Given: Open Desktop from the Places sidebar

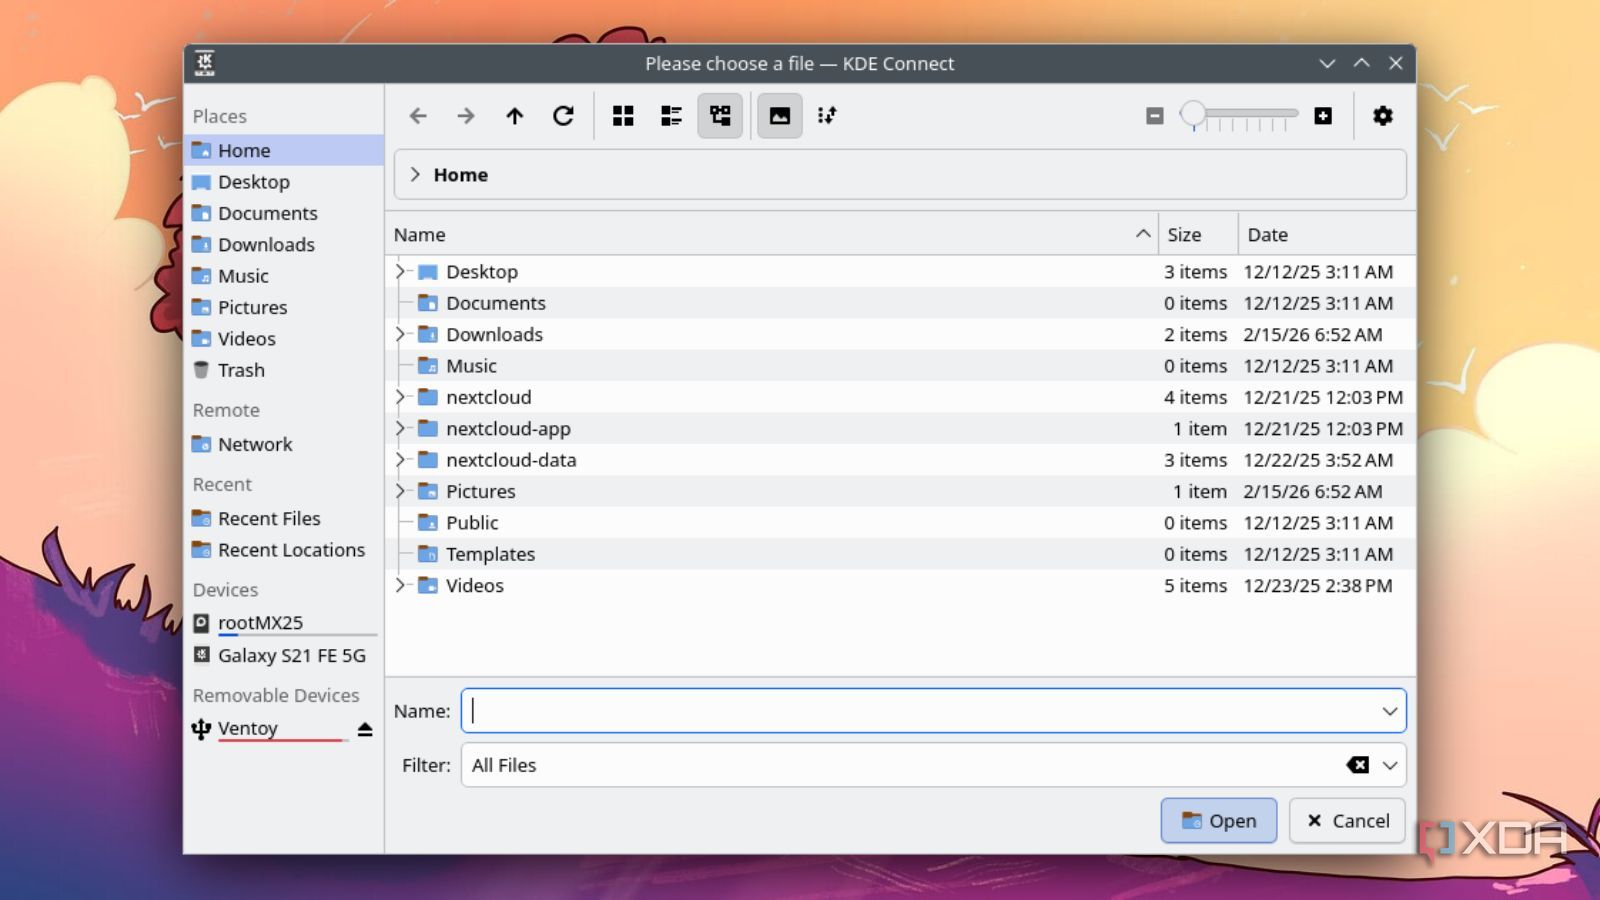Looking at the screenshot, I should 284,182.
